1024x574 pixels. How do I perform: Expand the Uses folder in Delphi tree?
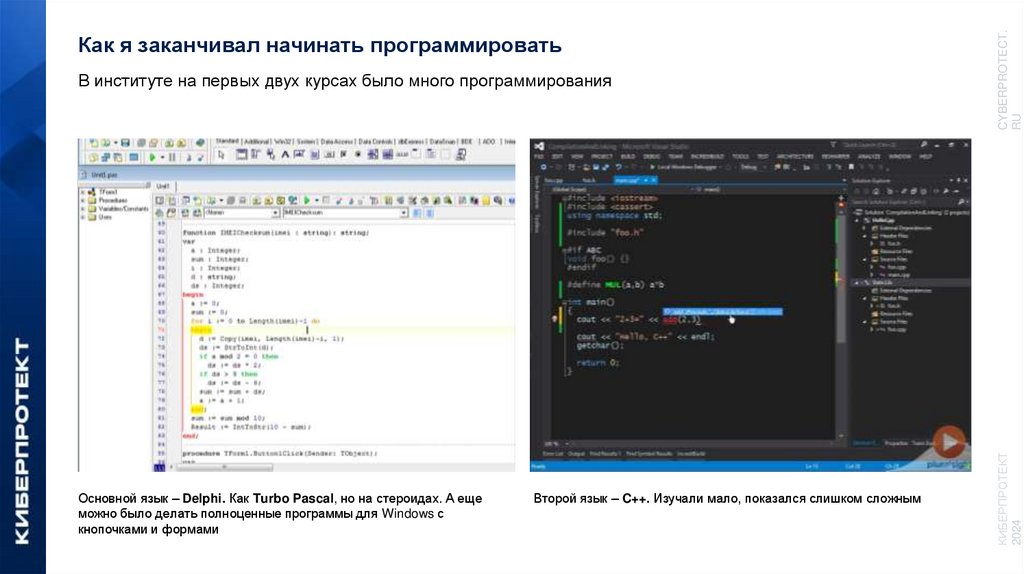(83, 217)
